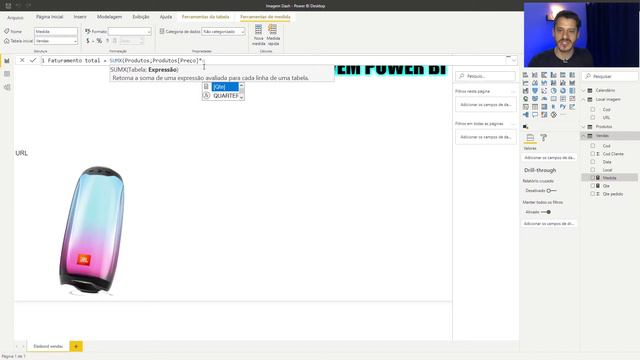Click the Fields pane Pesquisar box
Screen dimensions: 640x360
point(610,76)
